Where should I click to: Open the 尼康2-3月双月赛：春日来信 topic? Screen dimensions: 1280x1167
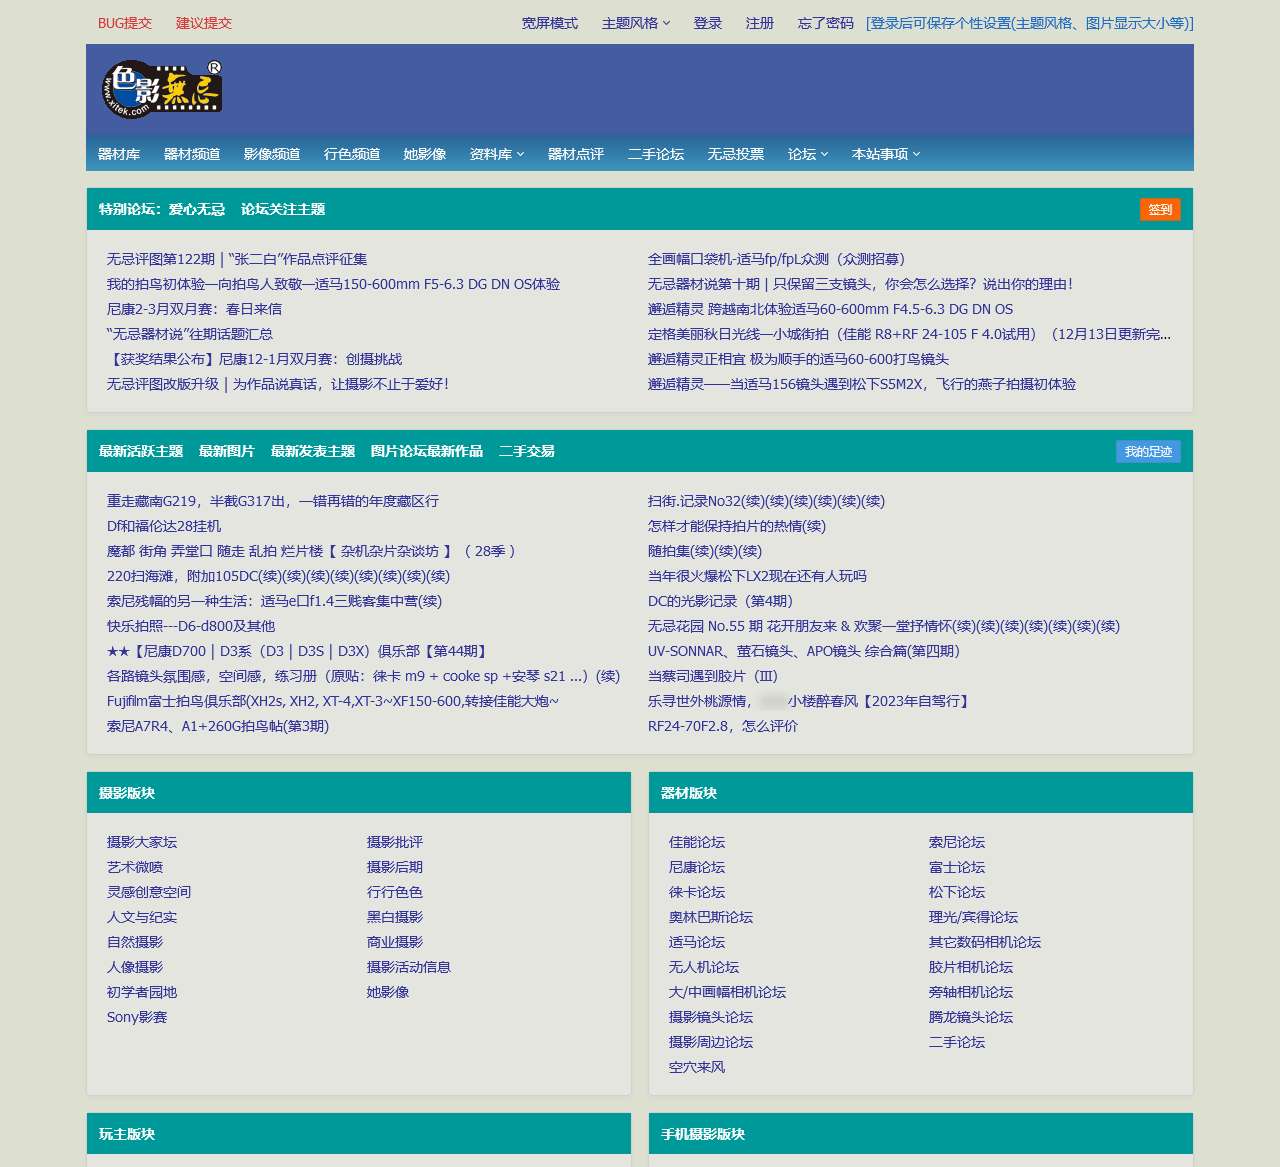click(x=194, y=309)
